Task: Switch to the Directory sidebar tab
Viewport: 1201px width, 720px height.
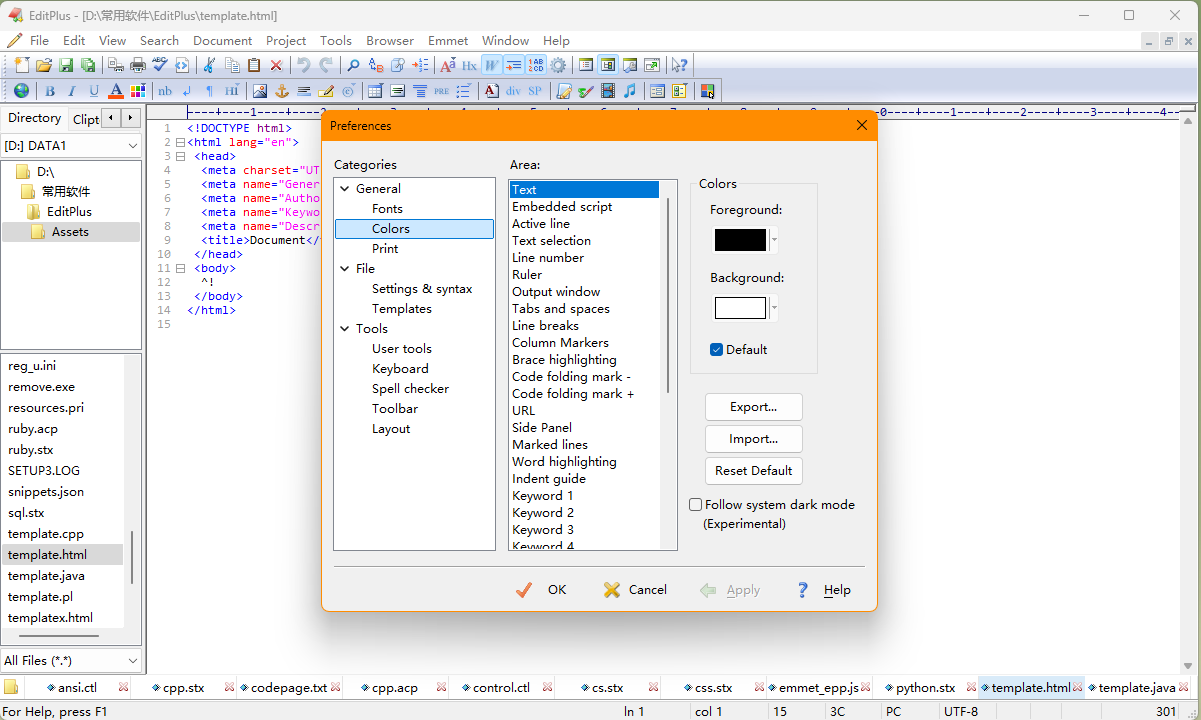Action: point(34,118)
